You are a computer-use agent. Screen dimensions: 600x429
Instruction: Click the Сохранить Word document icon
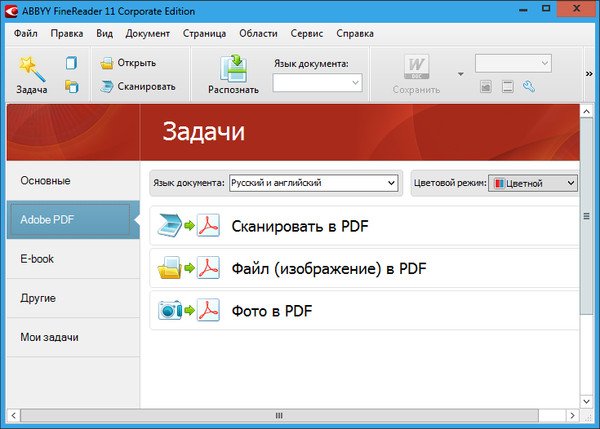(x=416, y=67)
